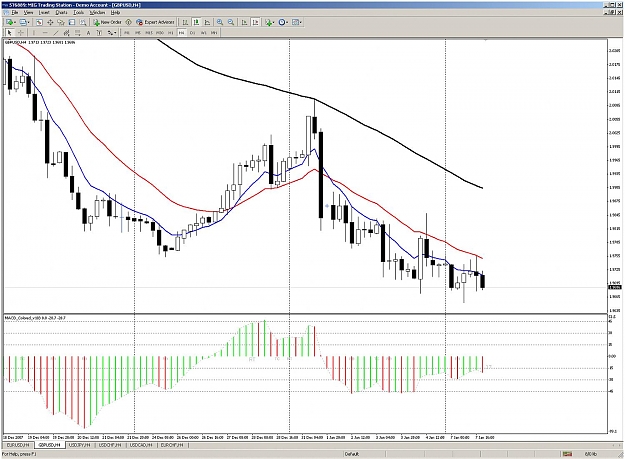Open the Strategy Tester icon
625x459 pixels.
click(x=83, y=22)
